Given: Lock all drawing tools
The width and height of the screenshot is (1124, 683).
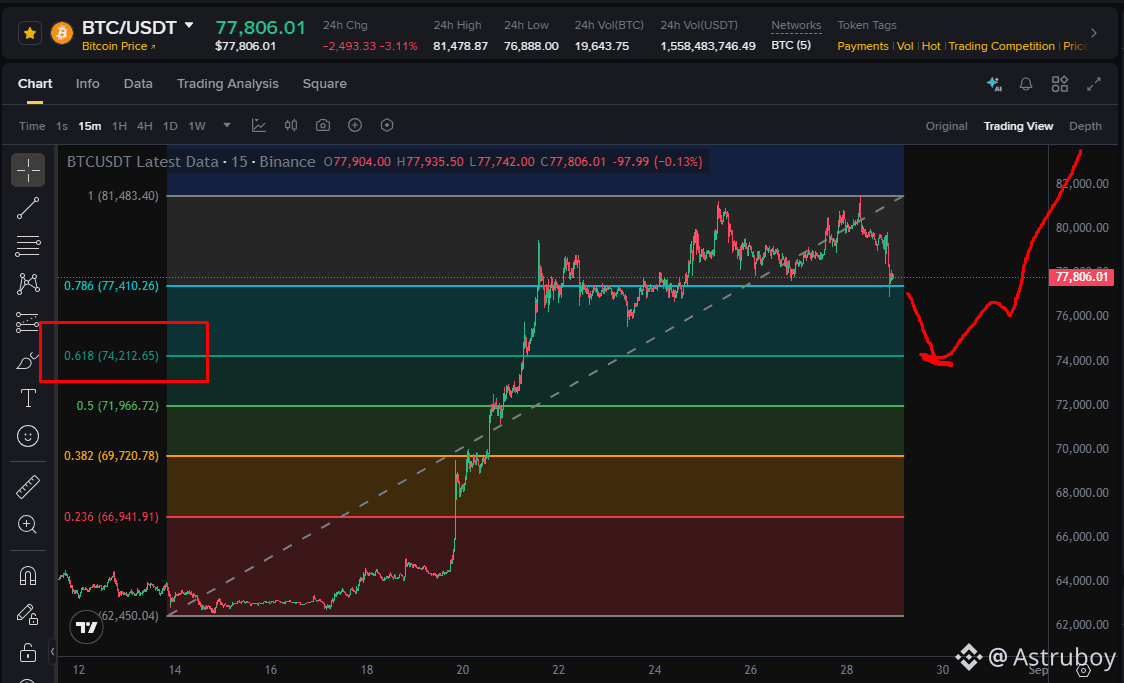Looking at the screenshot, I should (28, 652).
